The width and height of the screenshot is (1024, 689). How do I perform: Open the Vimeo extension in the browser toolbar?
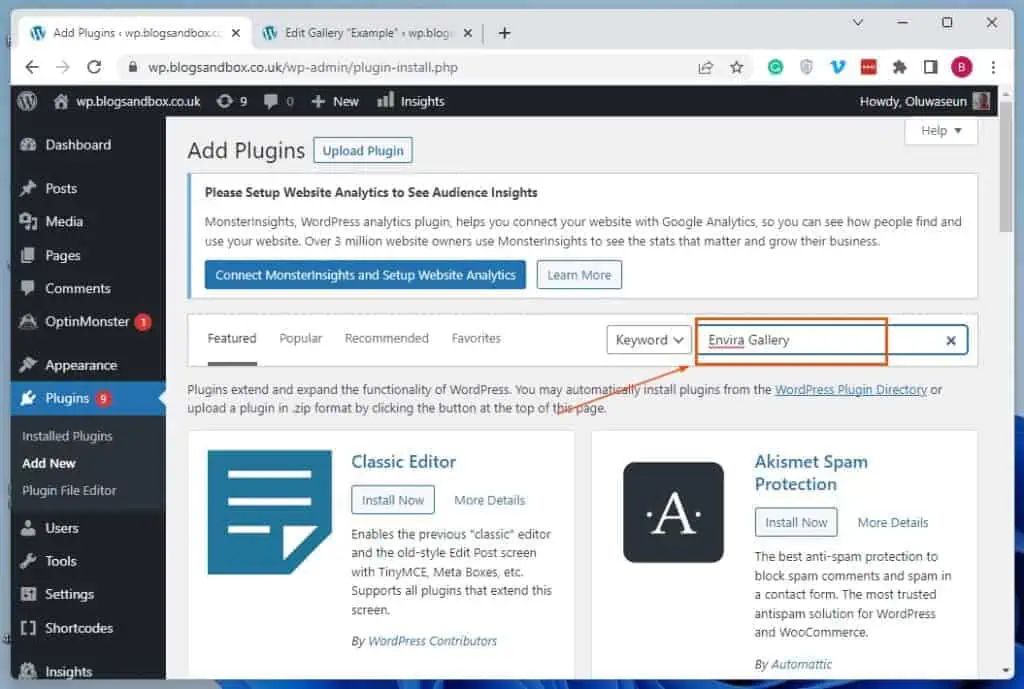coord(837,67)
